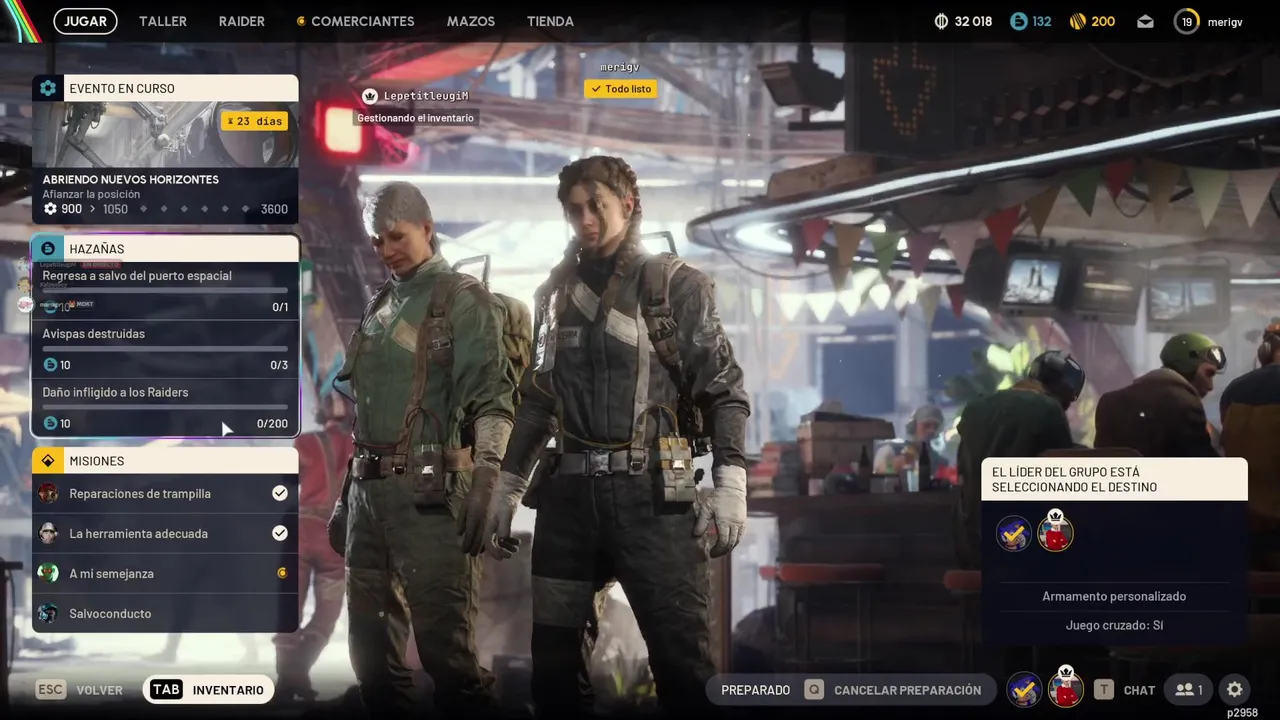Click Daño infligido a los Raiders progress bar

pos(165,407)
